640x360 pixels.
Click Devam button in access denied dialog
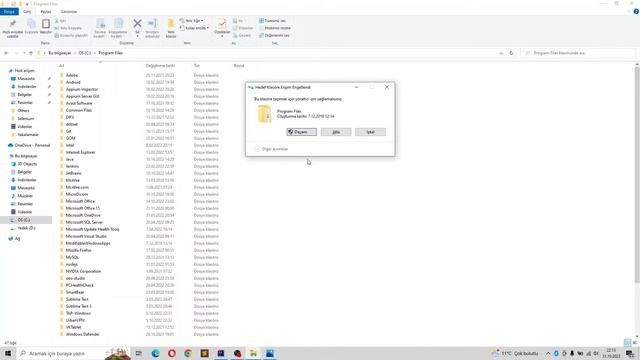coord(302,132)
